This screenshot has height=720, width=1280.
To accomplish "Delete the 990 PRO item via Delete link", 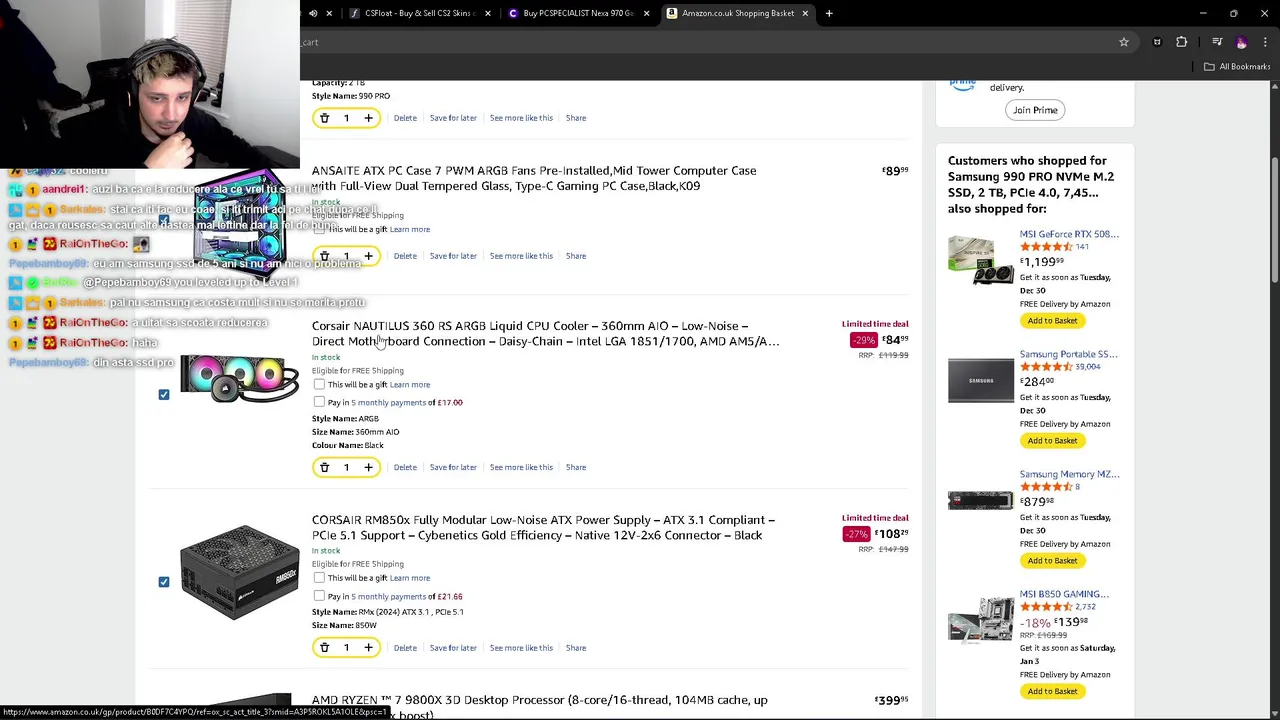I will pyautogui.click(x=405, y=118).
